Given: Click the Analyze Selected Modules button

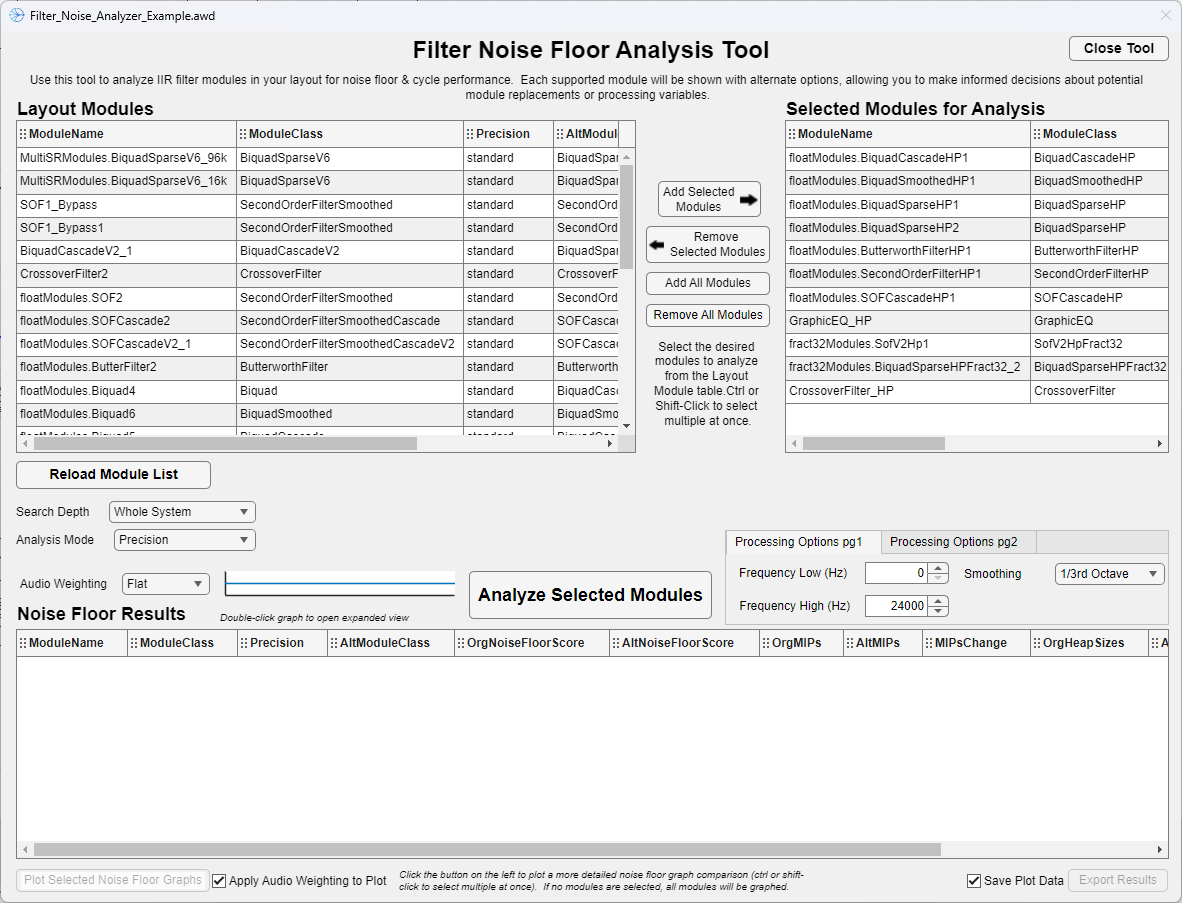Looking at the screenshot, I should point(590,595).
